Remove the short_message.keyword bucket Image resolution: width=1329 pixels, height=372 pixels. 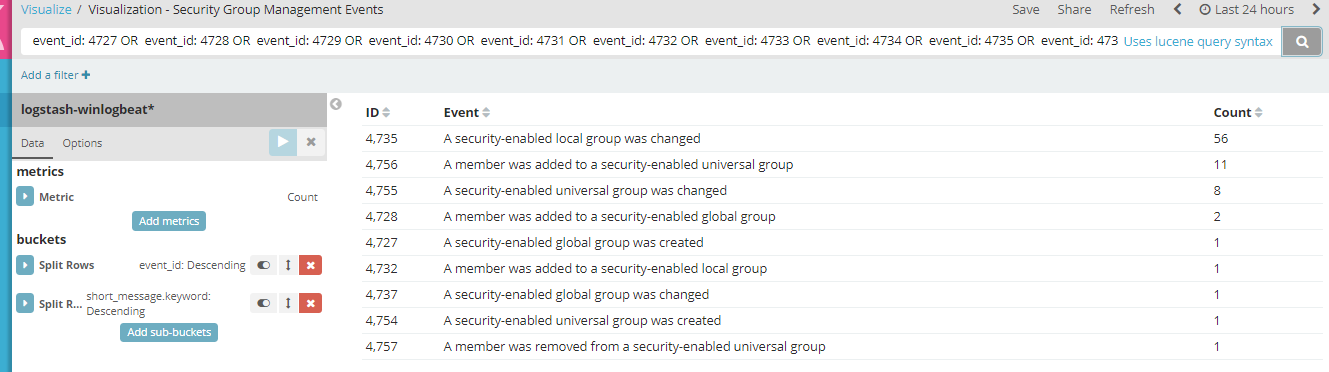pyautogui.click(x=310, y=303)
